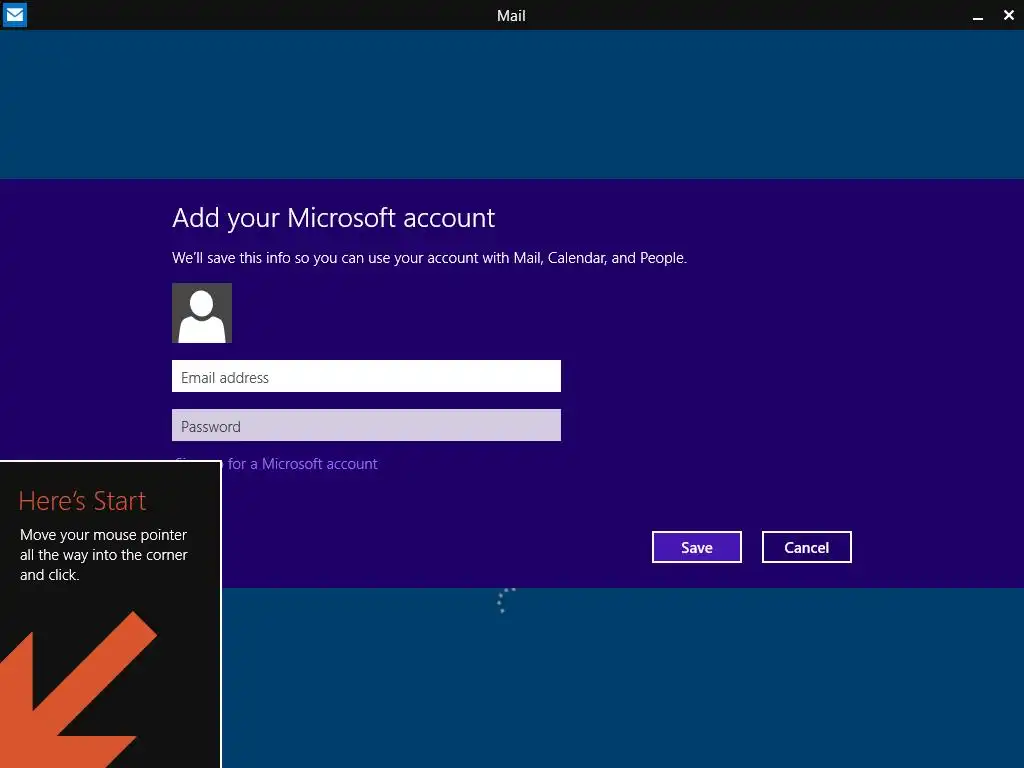Open the Microsoft account sign-up link

(x=300, y=464)
